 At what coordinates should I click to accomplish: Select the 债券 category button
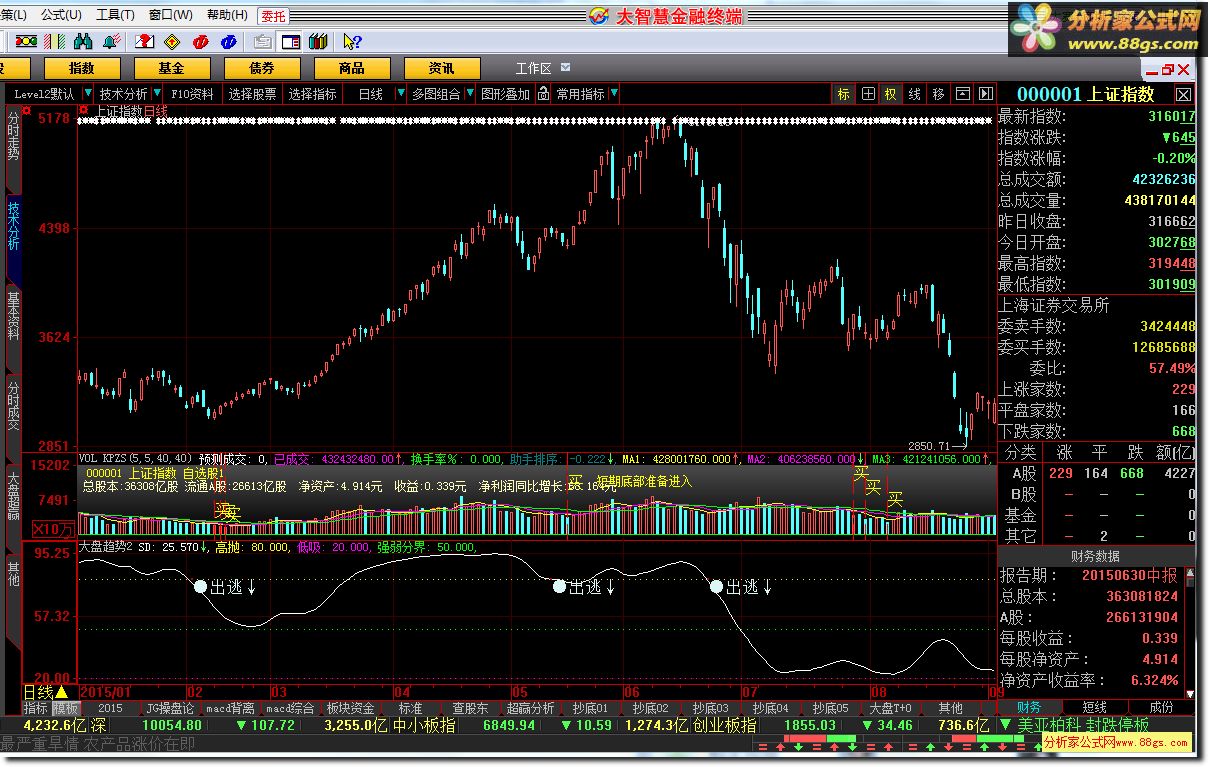point(262,68)
